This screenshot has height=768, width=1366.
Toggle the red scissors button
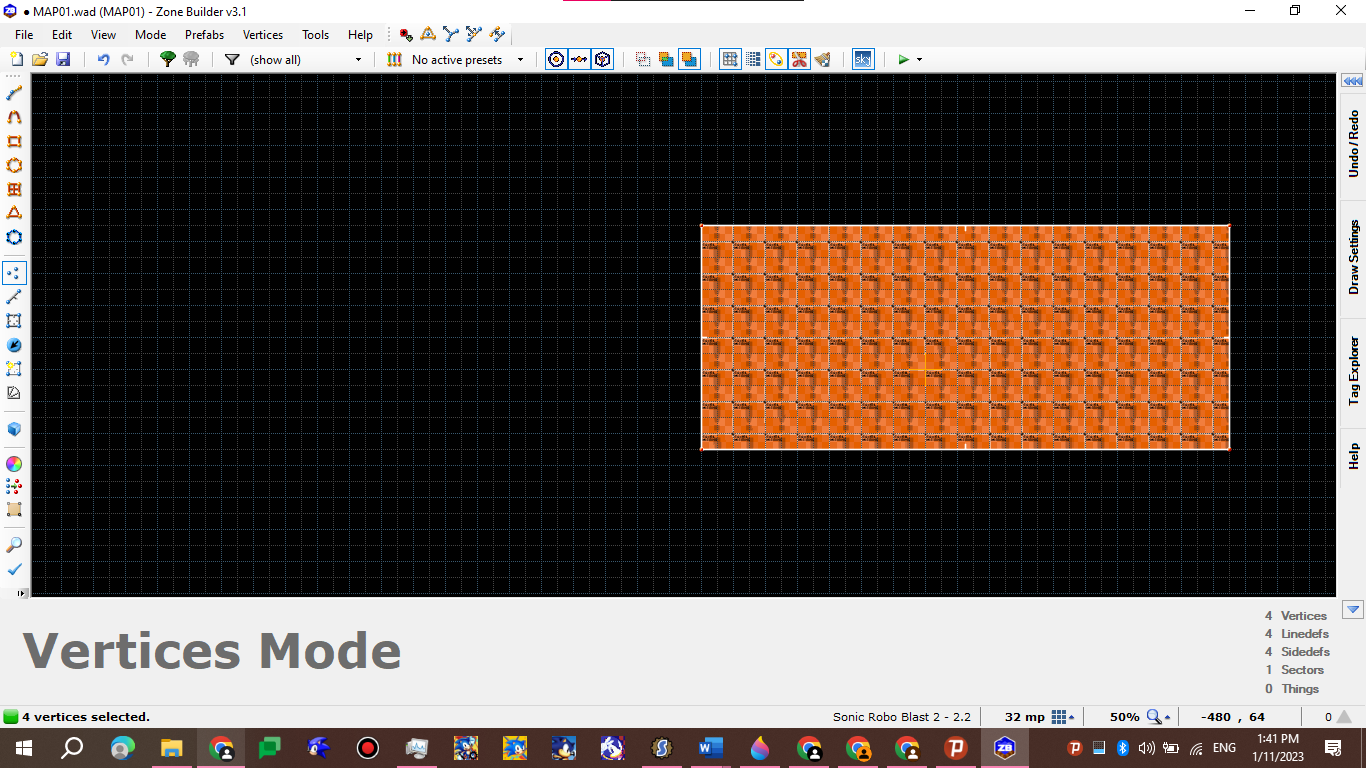(x=799, y=60)
